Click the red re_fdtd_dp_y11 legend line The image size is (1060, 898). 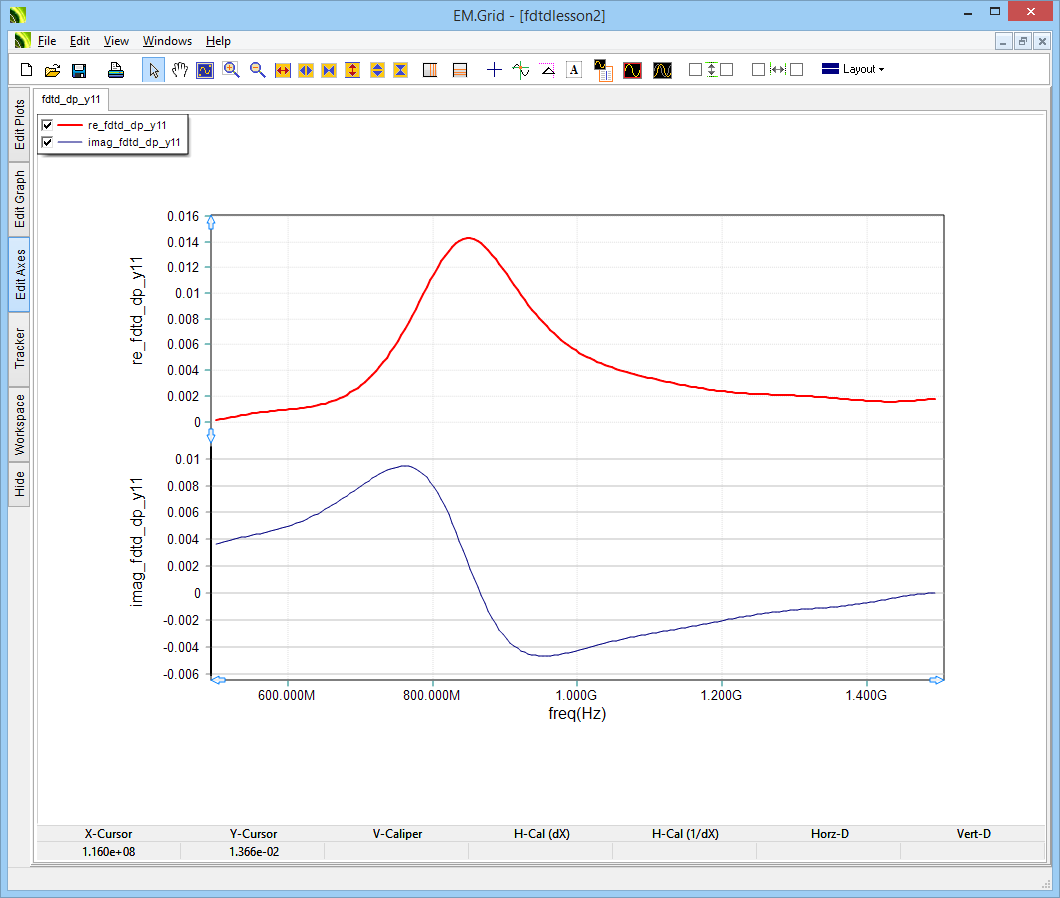click(x=70, y=125)
